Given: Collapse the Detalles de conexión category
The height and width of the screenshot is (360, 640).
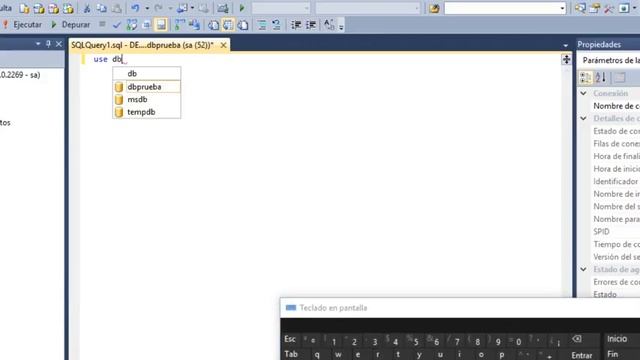Looking at the screenshot, I should point(584,118).
